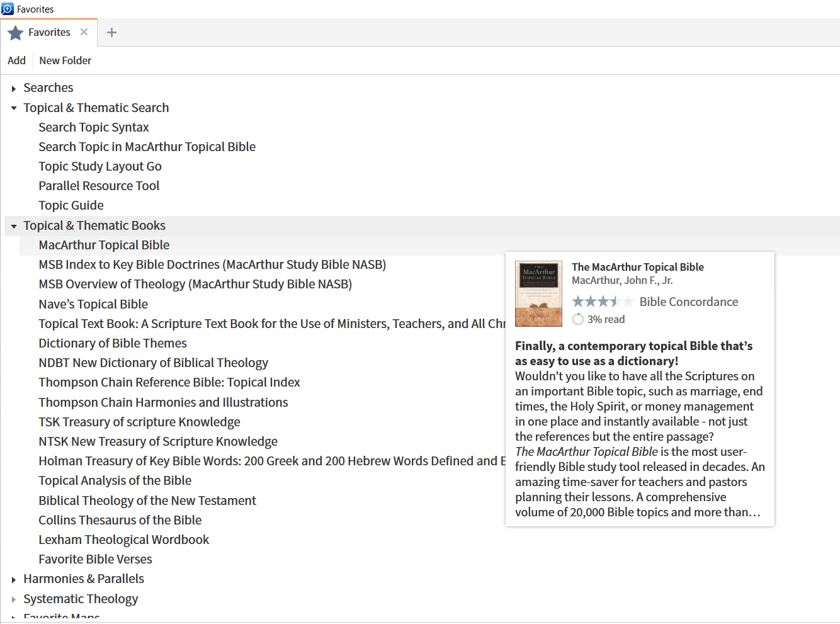
Task: Open NDBT New Dictionary of Biblical Theology
Action: 153,363
